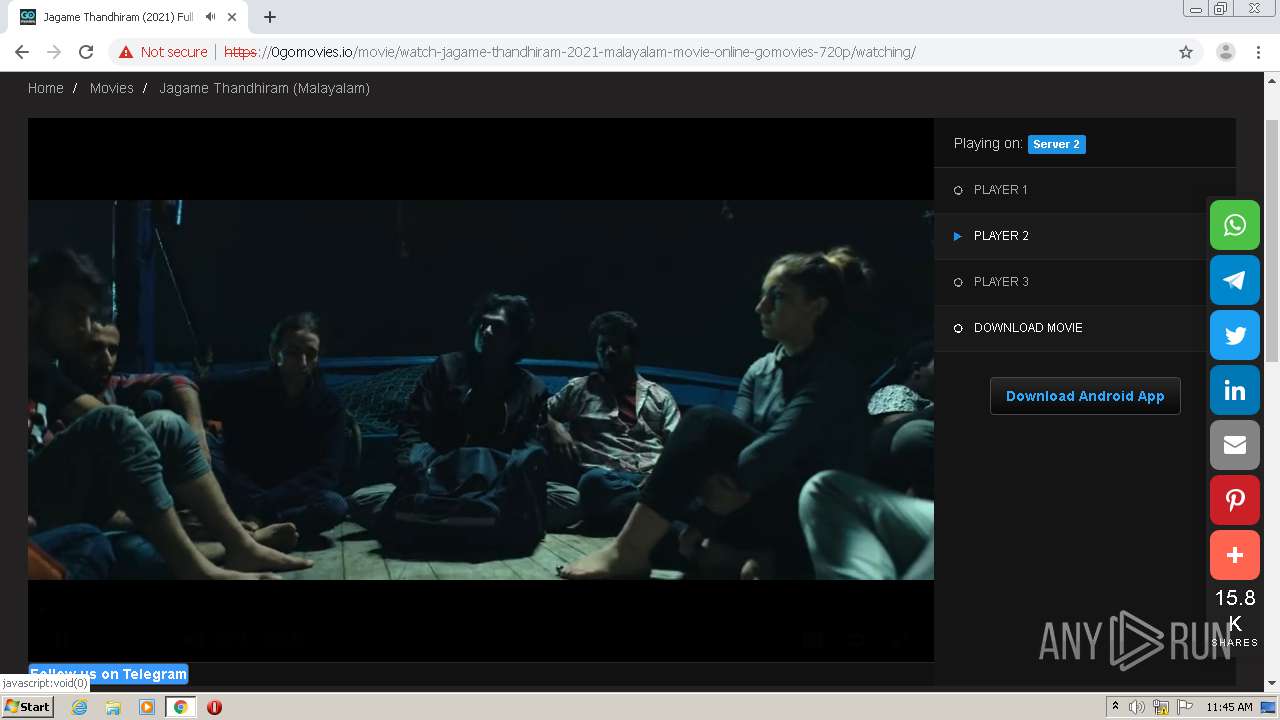This screenshot has height=720, width=1280.
Task: Show hidden system tray icons
Action: click(x=1115, y=707)
